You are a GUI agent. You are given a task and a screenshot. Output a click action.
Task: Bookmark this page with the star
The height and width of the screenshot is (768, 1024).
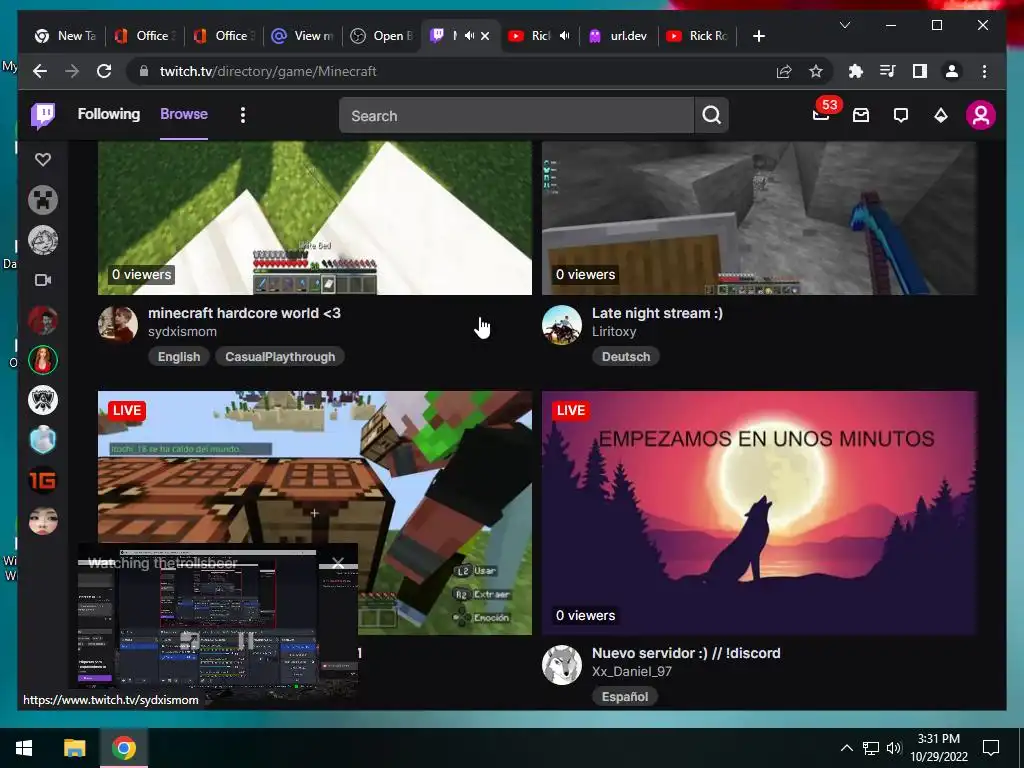(816, 71)
